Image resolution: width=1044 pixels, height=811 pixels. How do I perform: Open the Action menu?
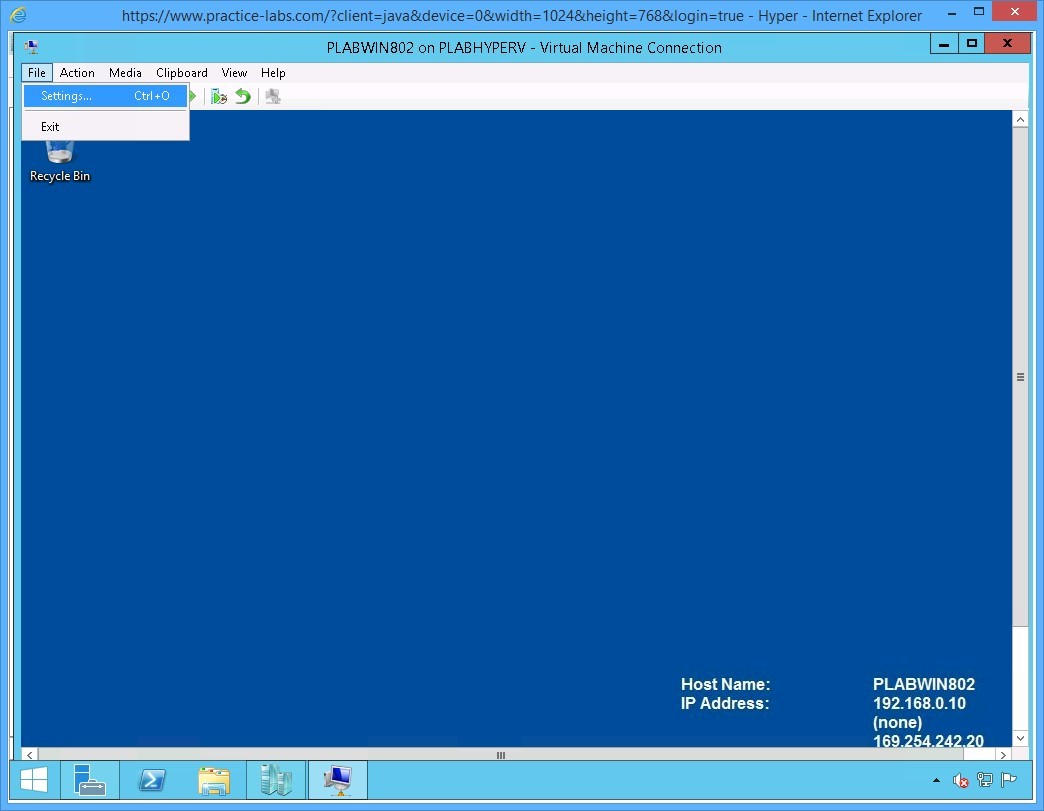pos(77,72)
